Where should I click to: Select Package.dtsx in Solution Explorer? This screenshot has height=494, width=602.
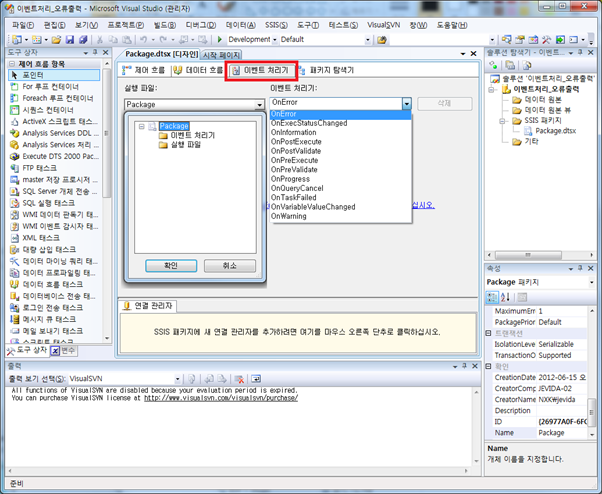point(555,131)
